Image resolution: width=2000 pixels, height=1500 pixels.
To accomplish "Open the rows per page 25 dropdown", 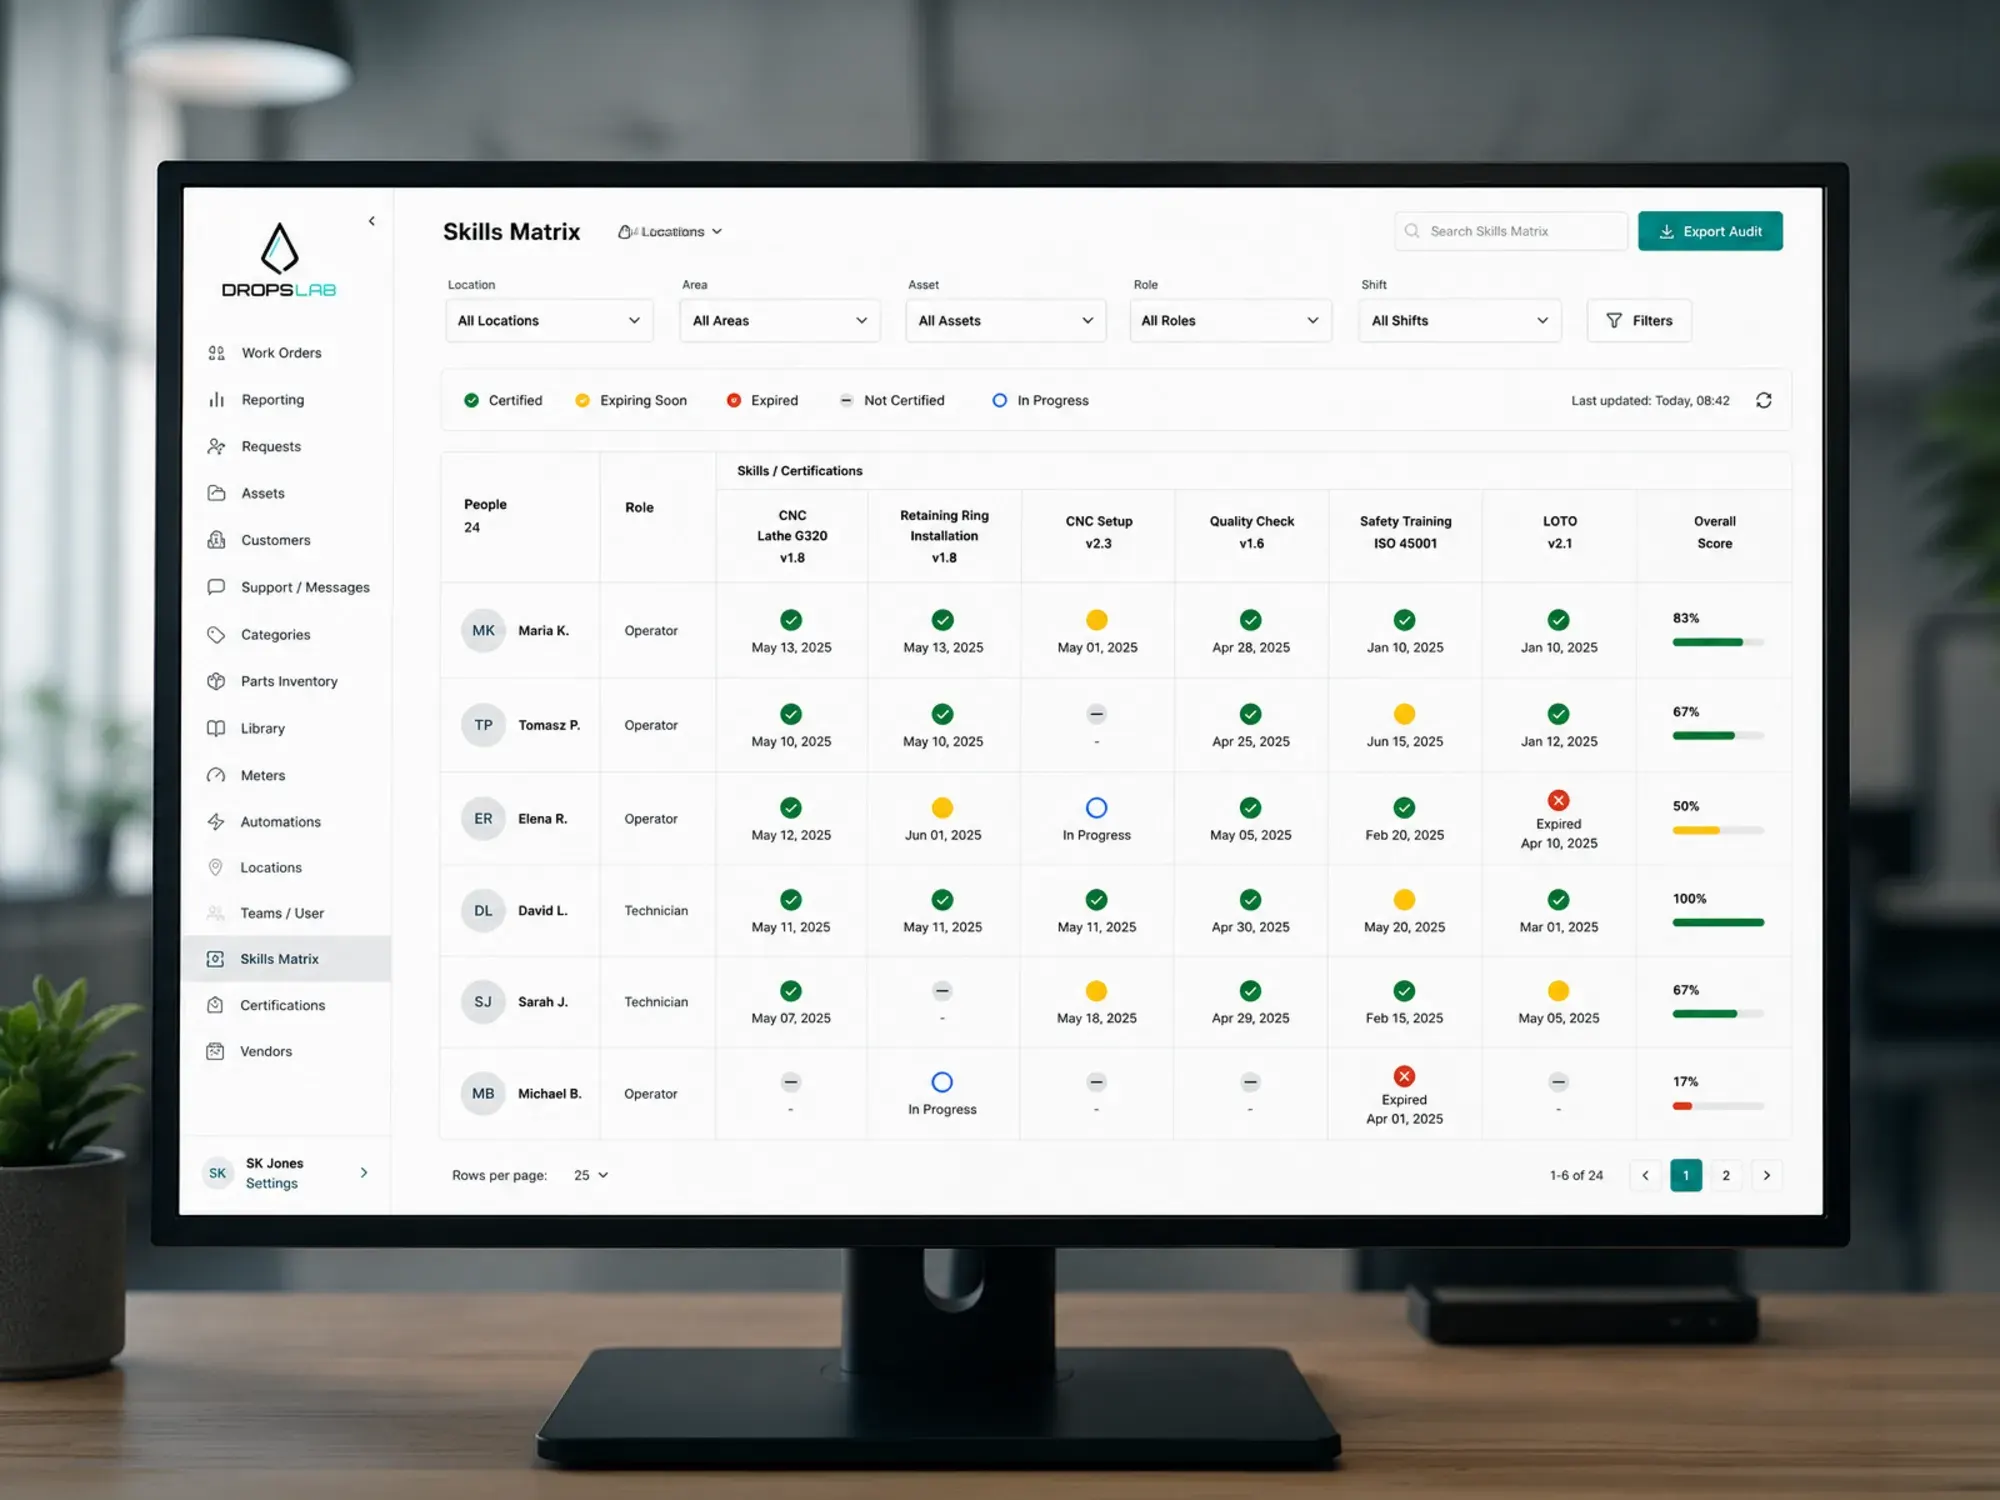I will pyautogui.click(x=591, y=1175).
